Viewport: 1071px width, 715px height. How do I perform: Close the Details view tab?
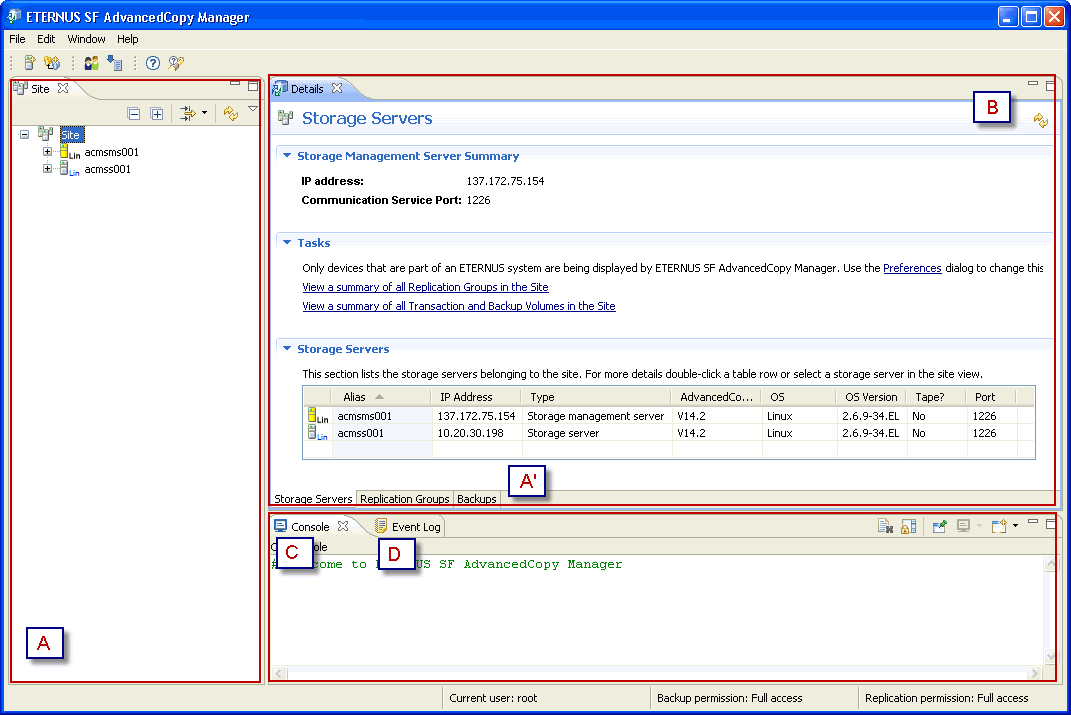(337, 88)
